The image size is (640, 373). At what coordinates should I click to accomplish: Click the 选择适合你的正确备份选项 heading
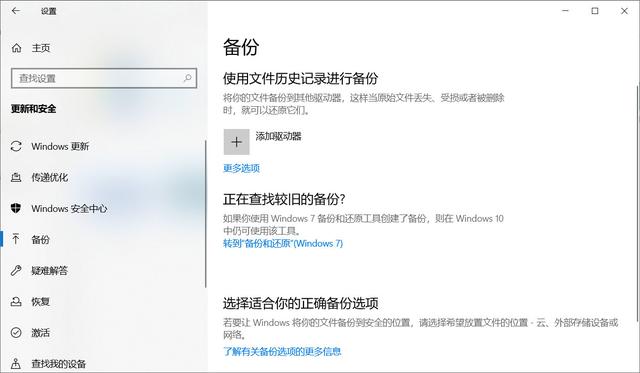(300, 303)
